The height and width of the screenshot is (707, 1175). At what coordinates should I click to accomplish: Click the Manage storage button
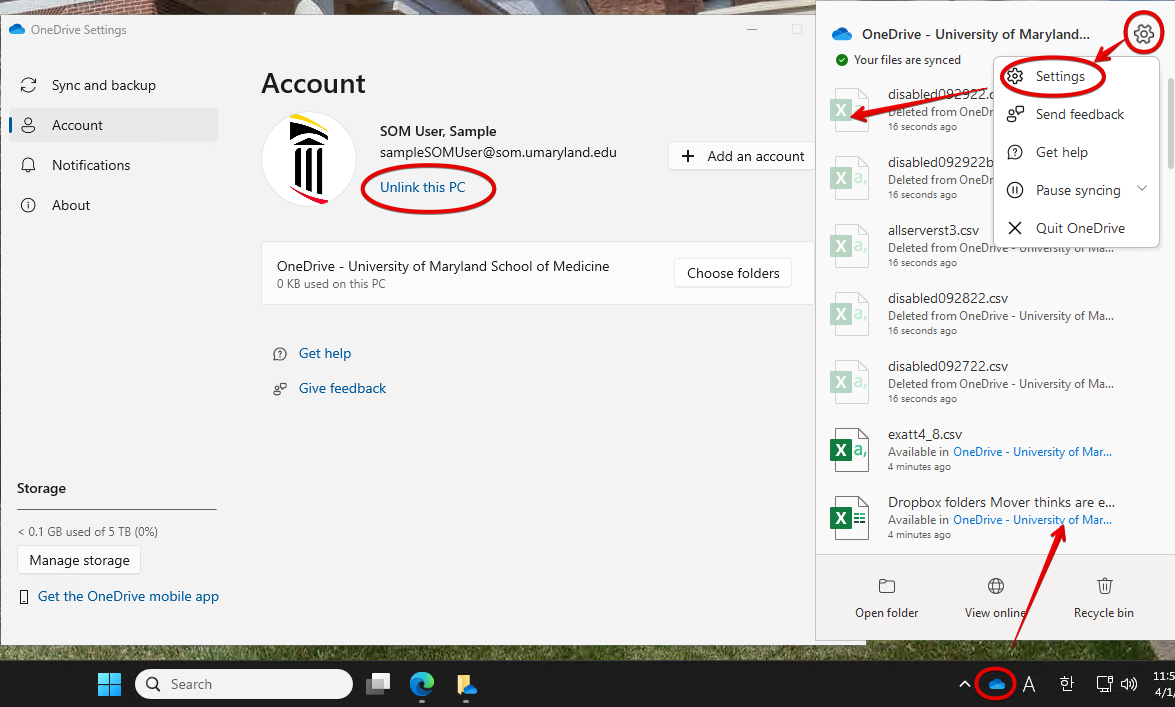coord(79,560)
